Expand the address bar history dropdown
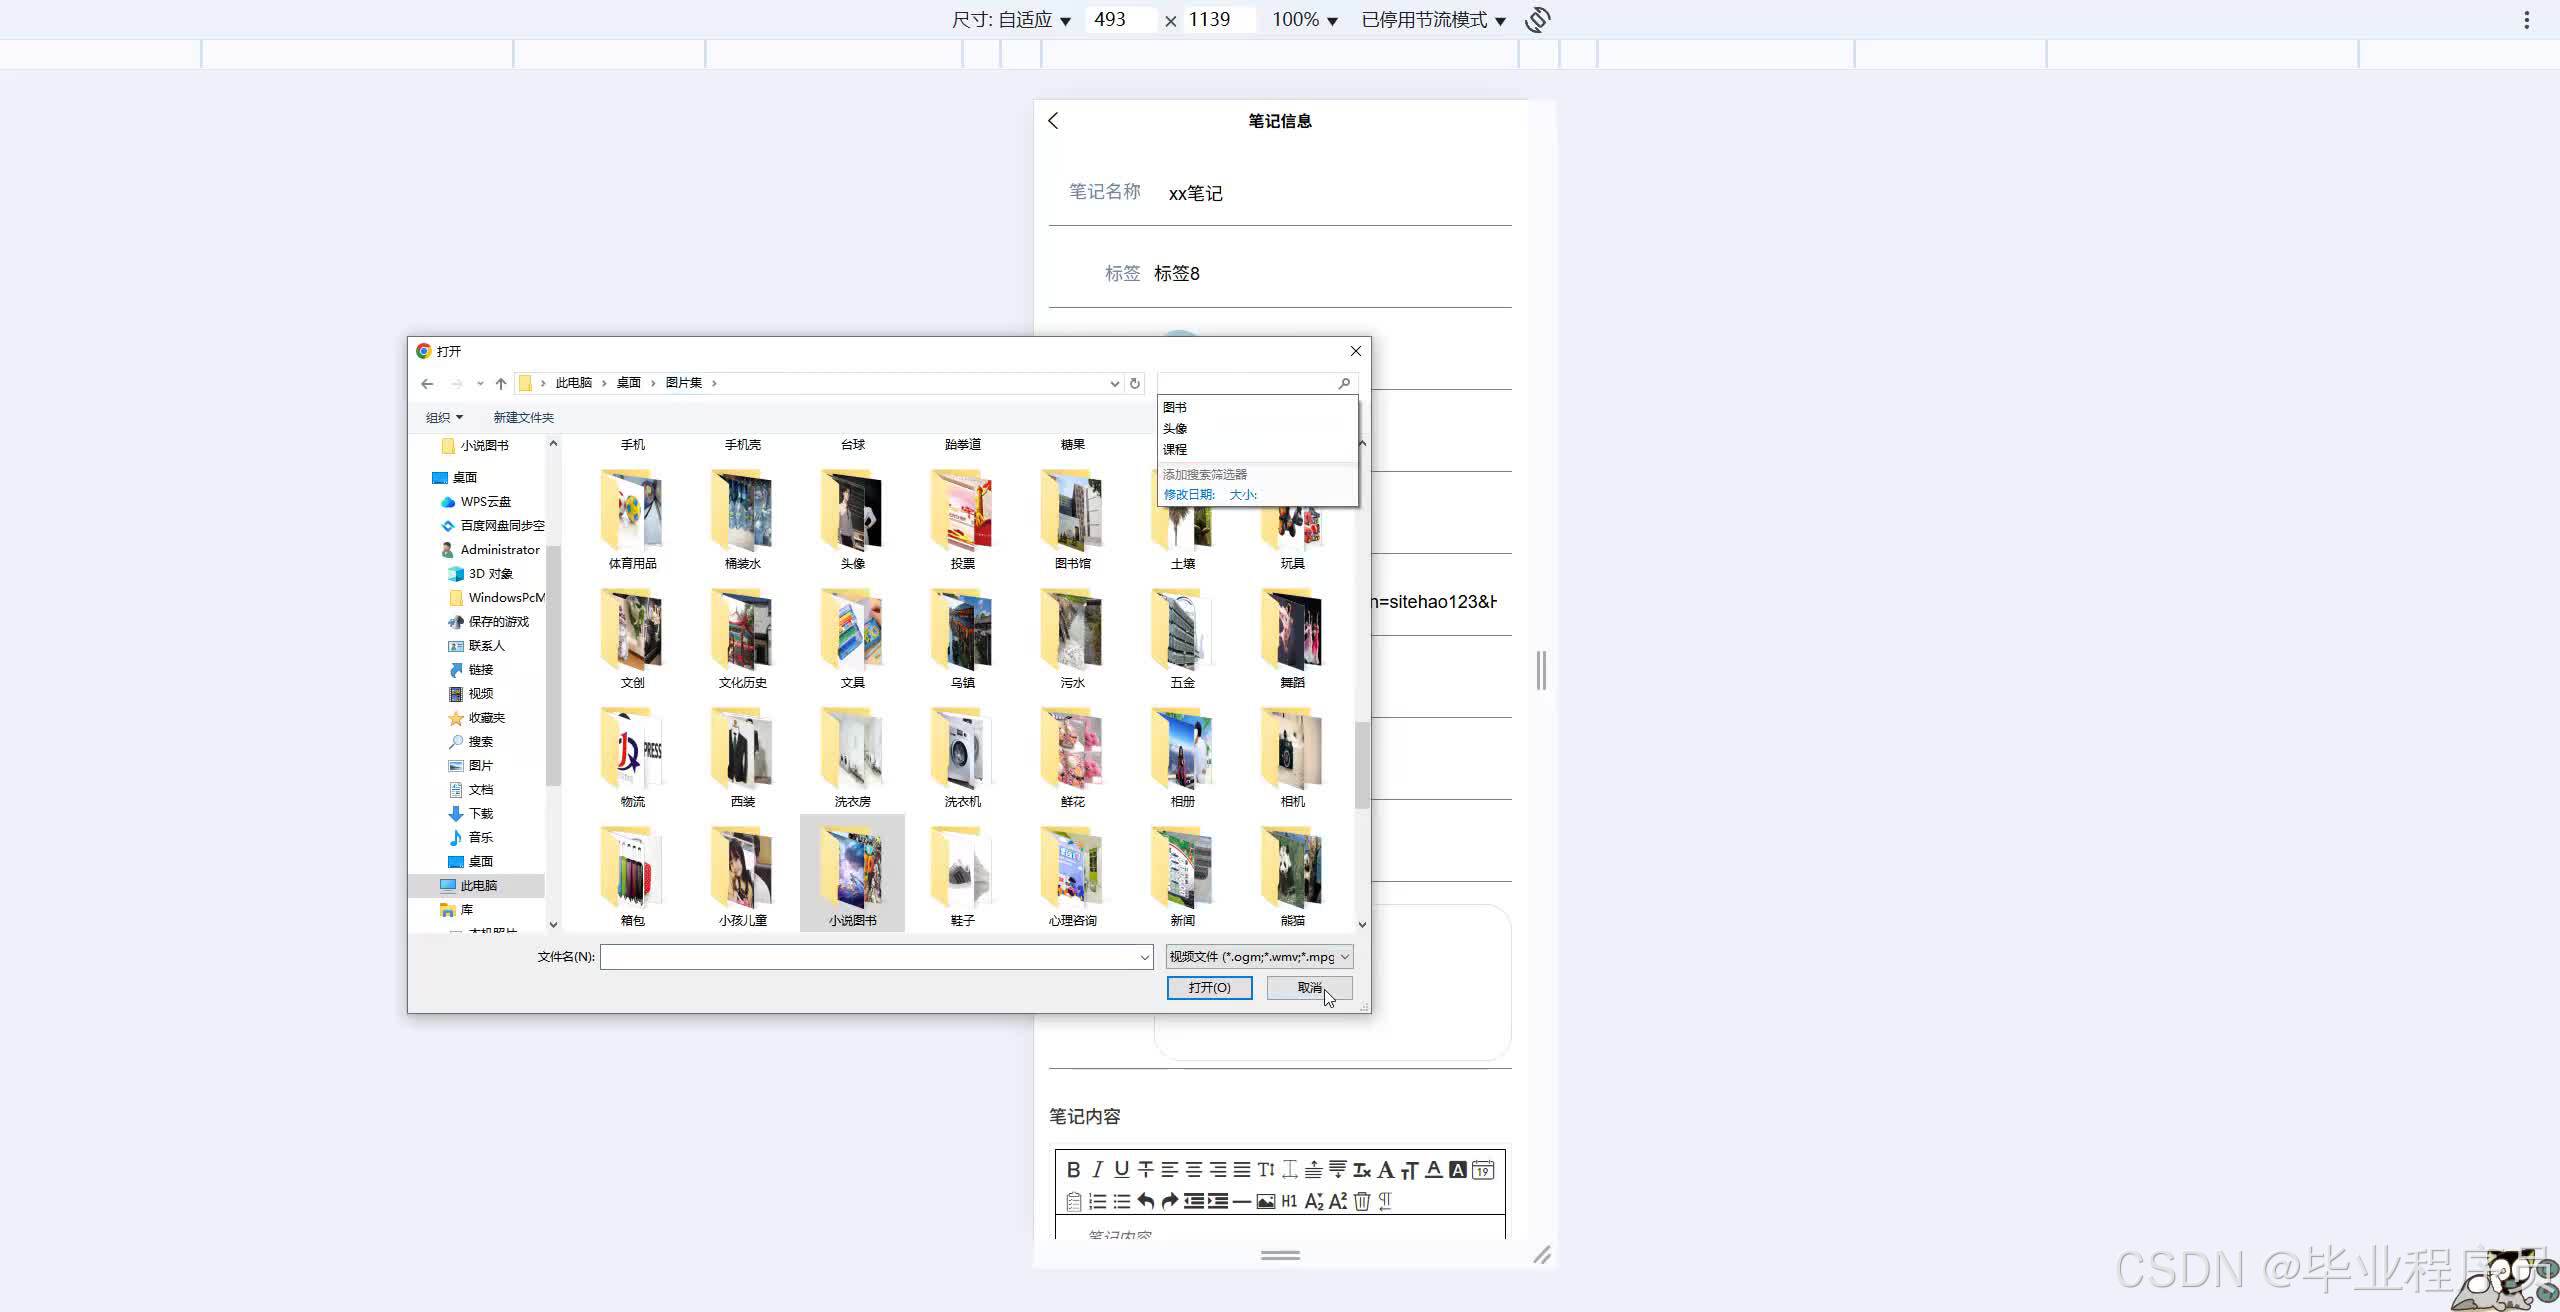 click(x=1114, y=384)
